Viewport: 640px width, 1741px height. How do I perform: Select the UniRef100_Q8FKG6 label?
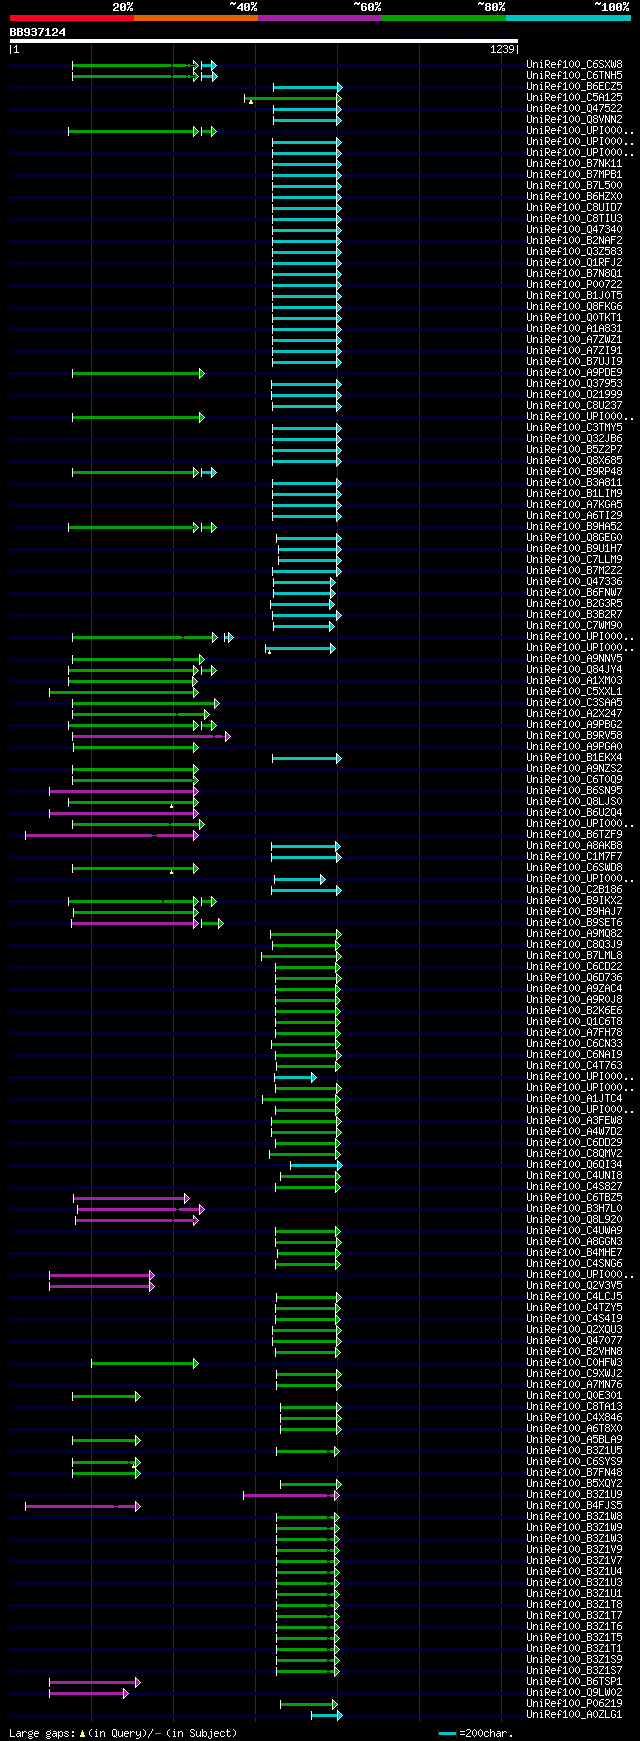pyautogui.click(x=574, y=307)
